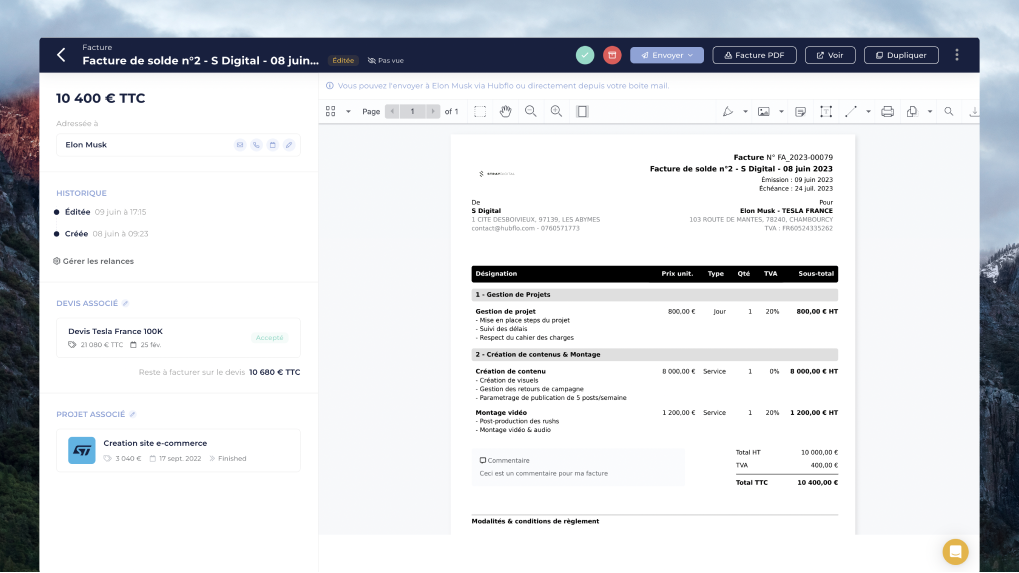Click the red archive icon button
Viewport: 1019px width, 573px height.
(612, 55)
